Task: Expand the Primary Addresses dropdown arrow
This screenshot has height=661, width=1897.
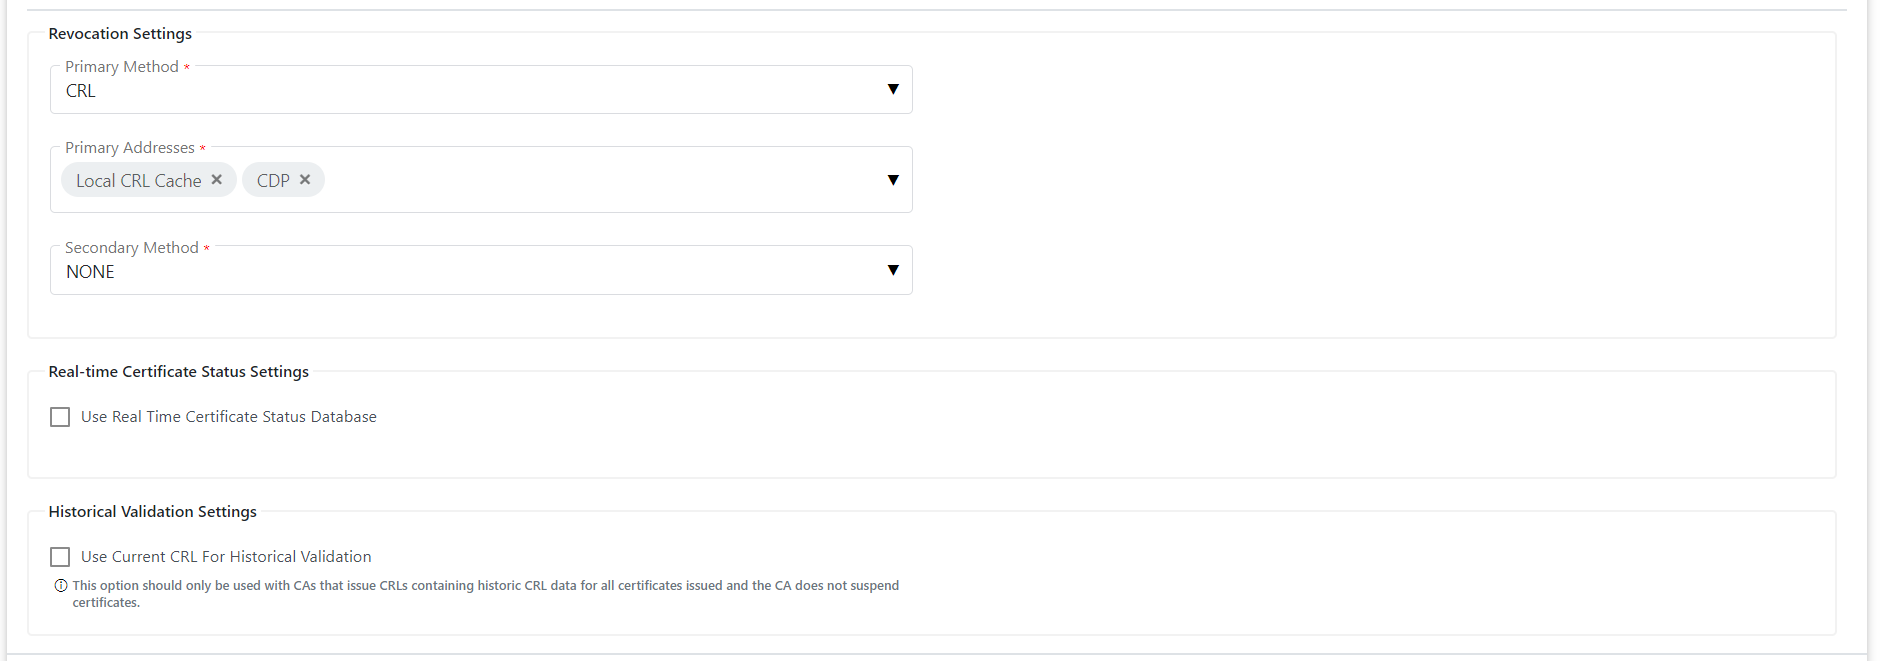Action: pos(893,180)
